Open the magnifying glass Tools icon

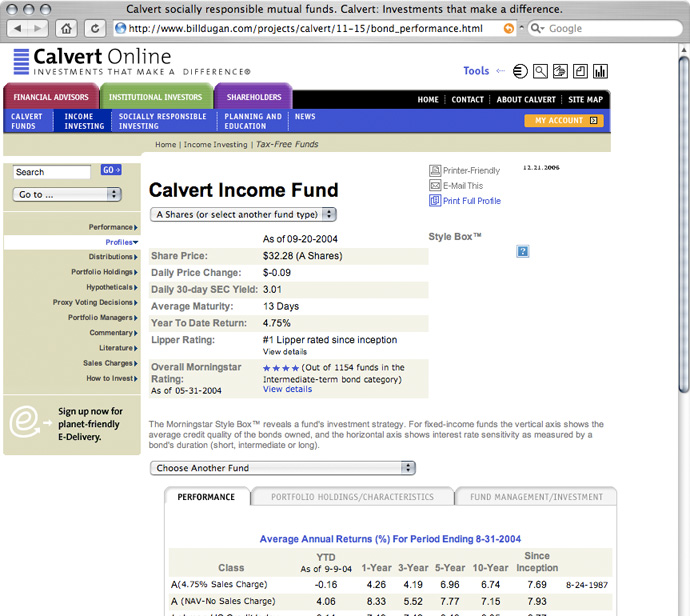540,71
